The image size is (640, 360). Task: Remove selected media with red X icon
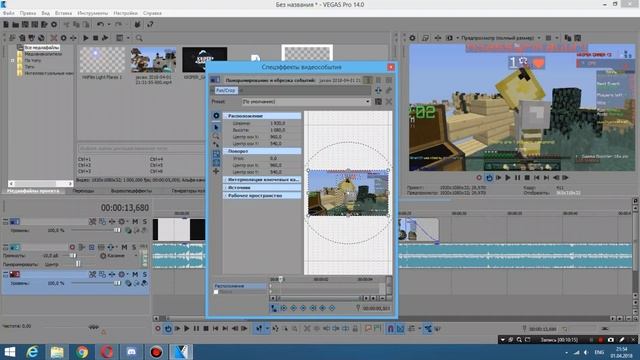point(53,38)
